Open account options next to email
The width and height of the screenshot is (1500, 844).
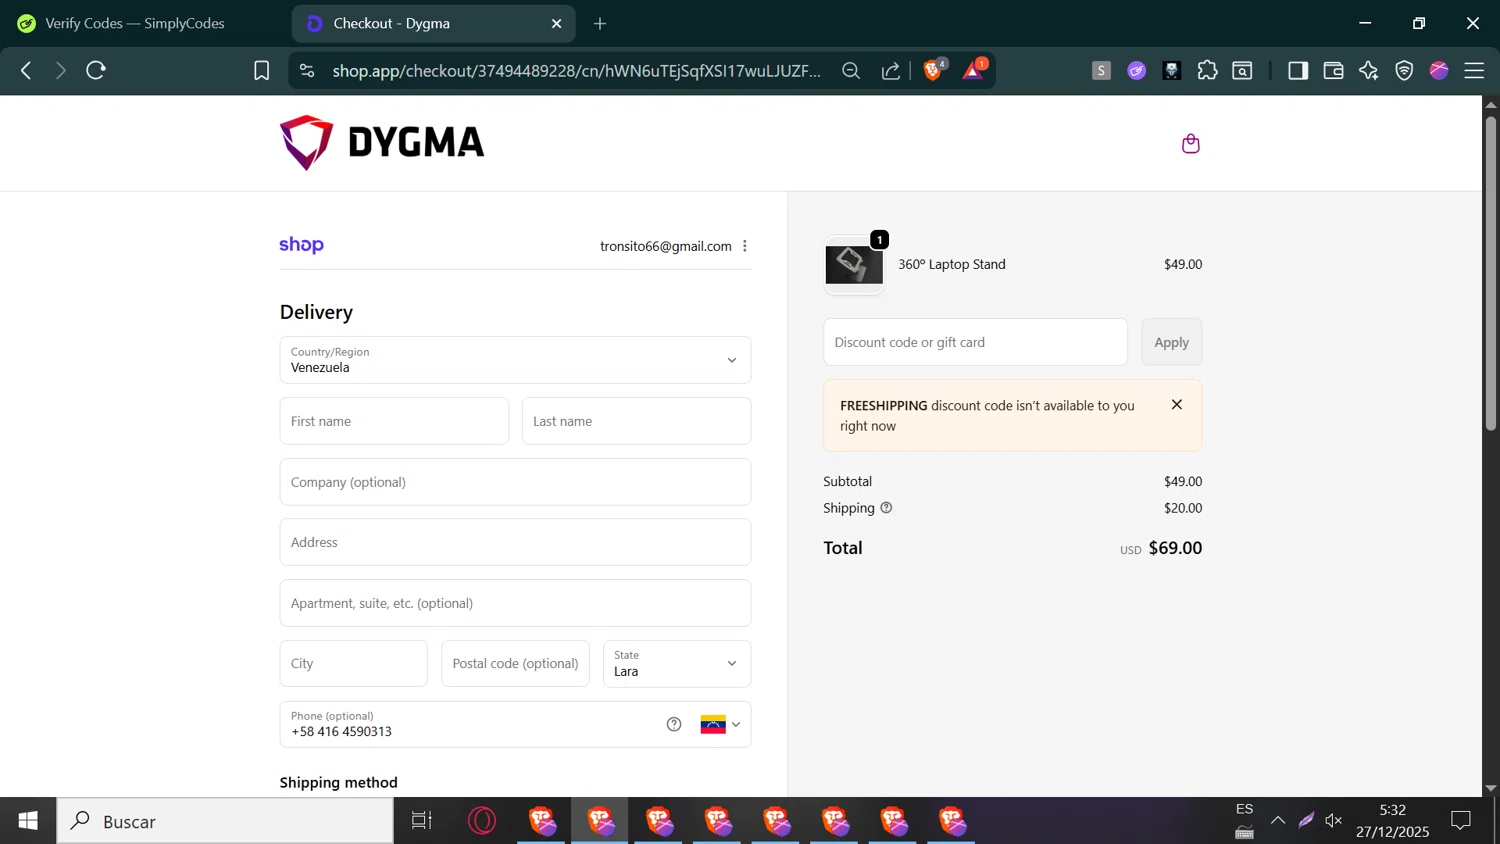(x=745, y=246)
